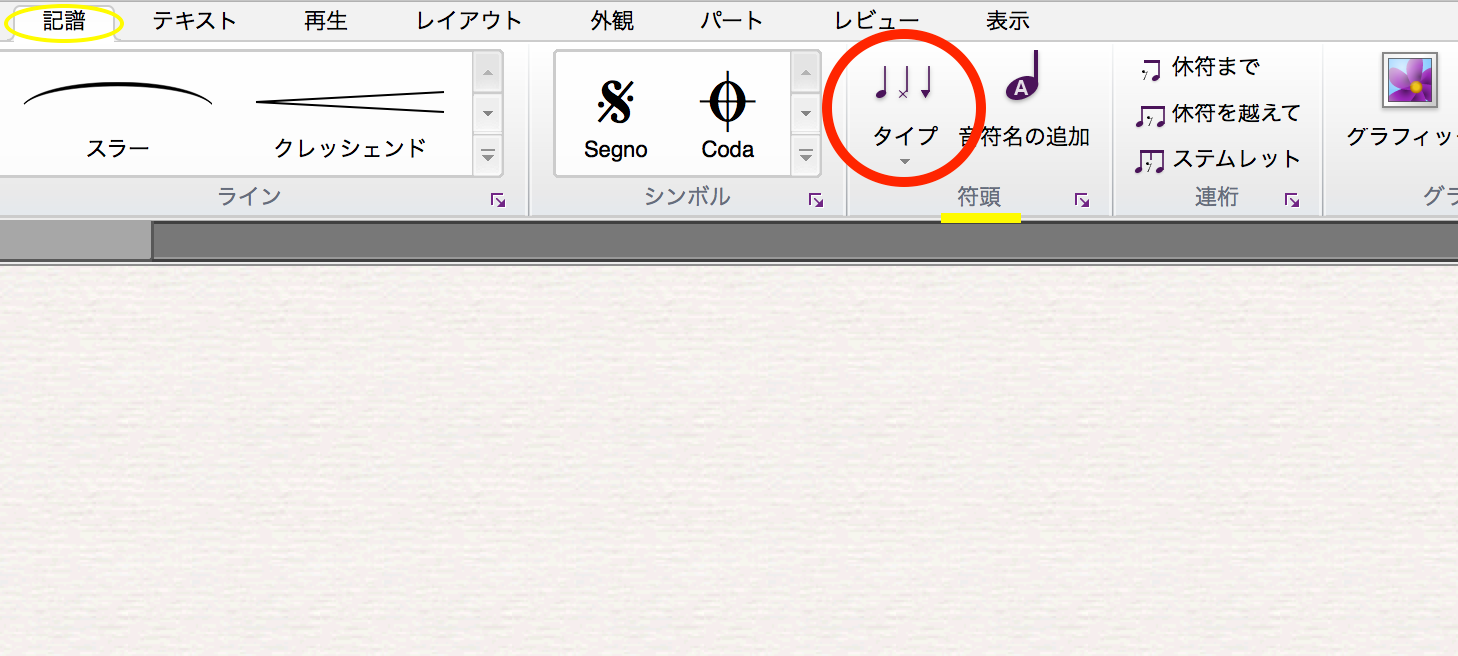This screenshot has width=1458, height=656.
Task: Insert the Segno symbol
Action: (615, 115)
